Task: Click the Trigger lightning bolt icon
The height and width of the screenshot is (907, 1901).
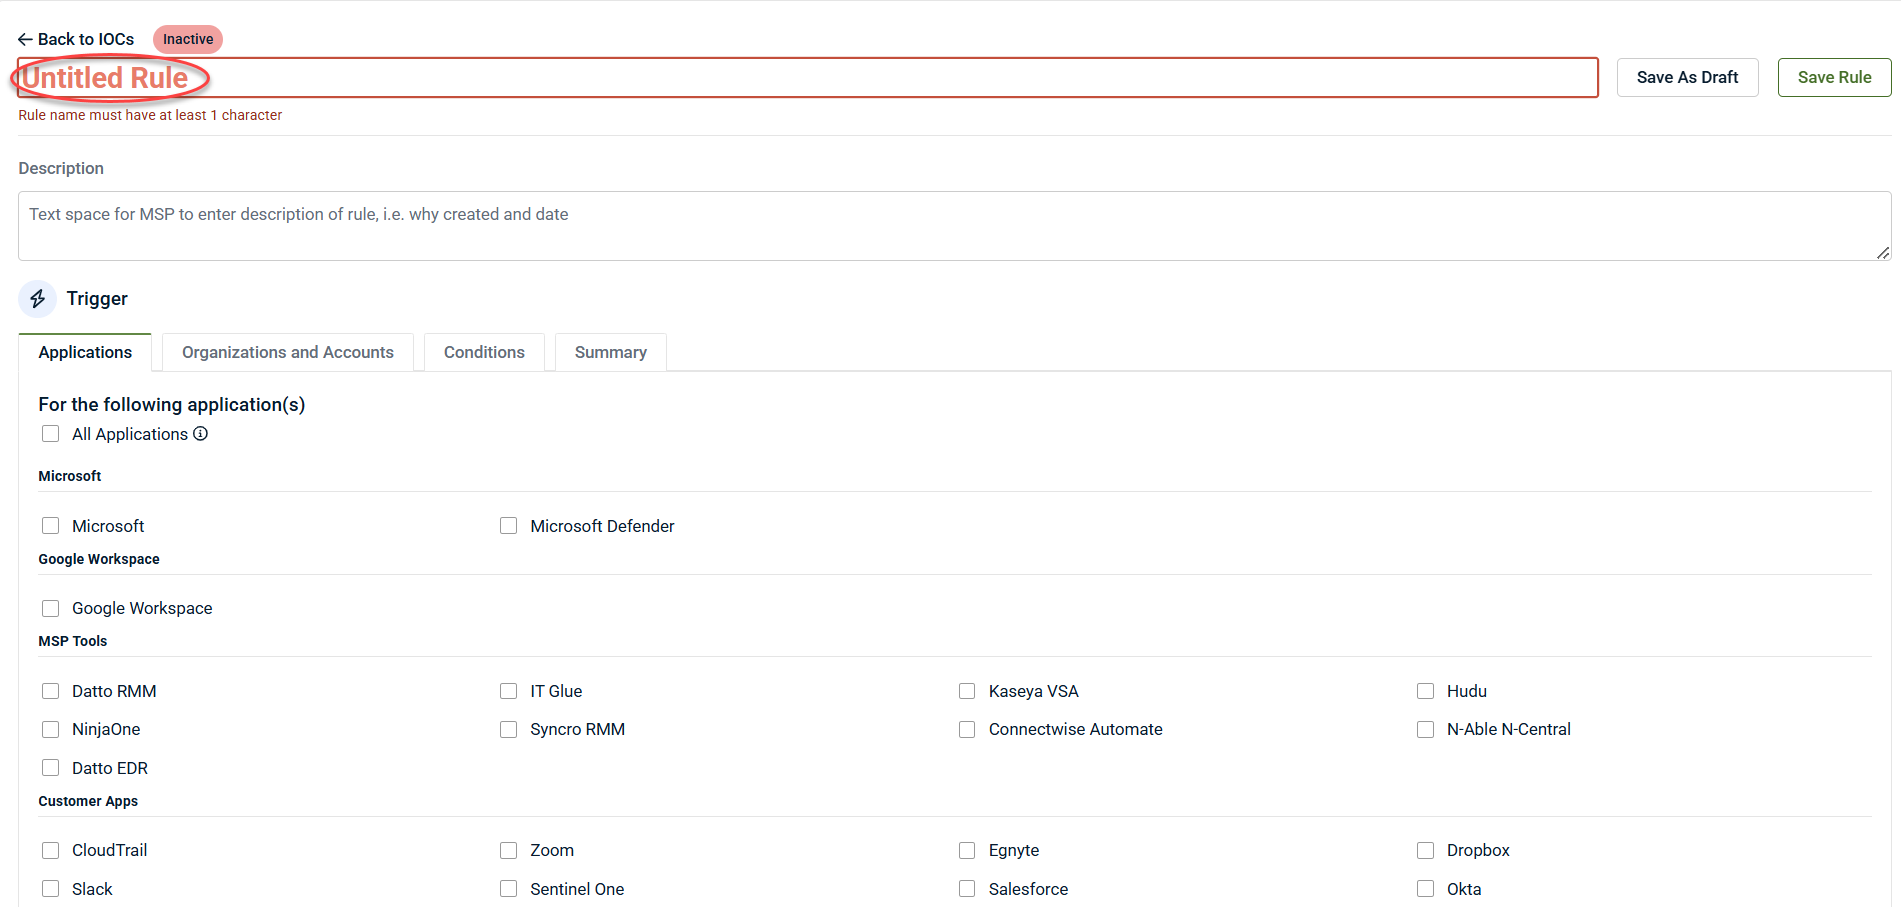Action: [37, 299]
